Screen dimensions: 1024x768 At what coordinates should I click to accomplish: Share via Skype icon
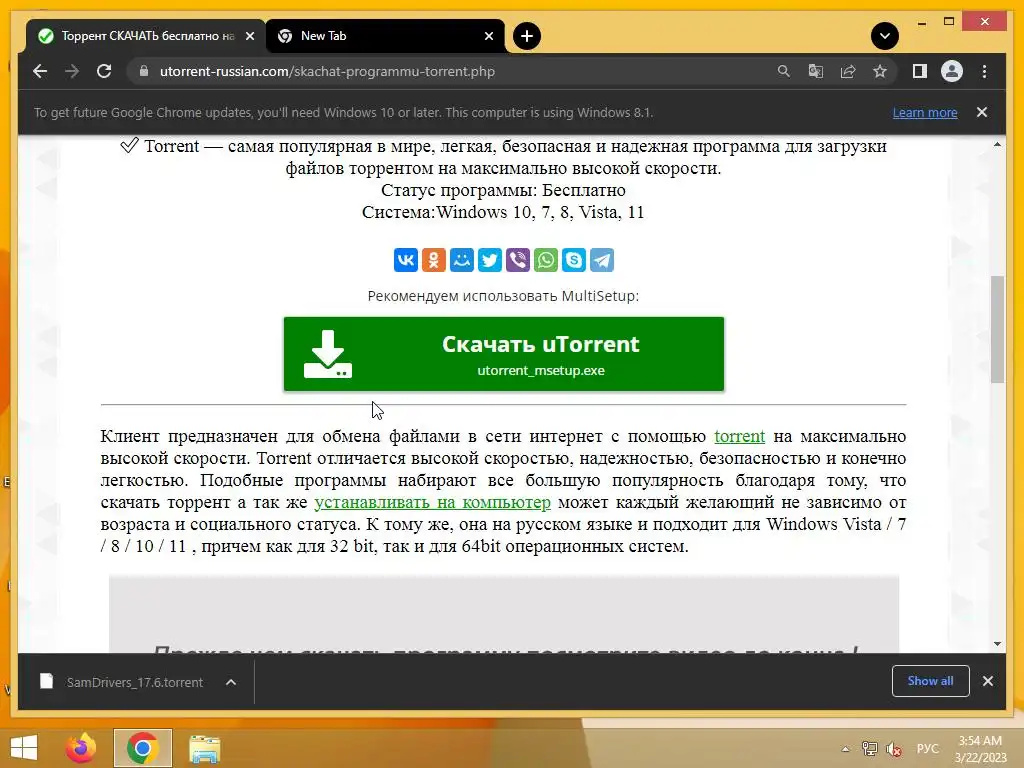(574, 260)
